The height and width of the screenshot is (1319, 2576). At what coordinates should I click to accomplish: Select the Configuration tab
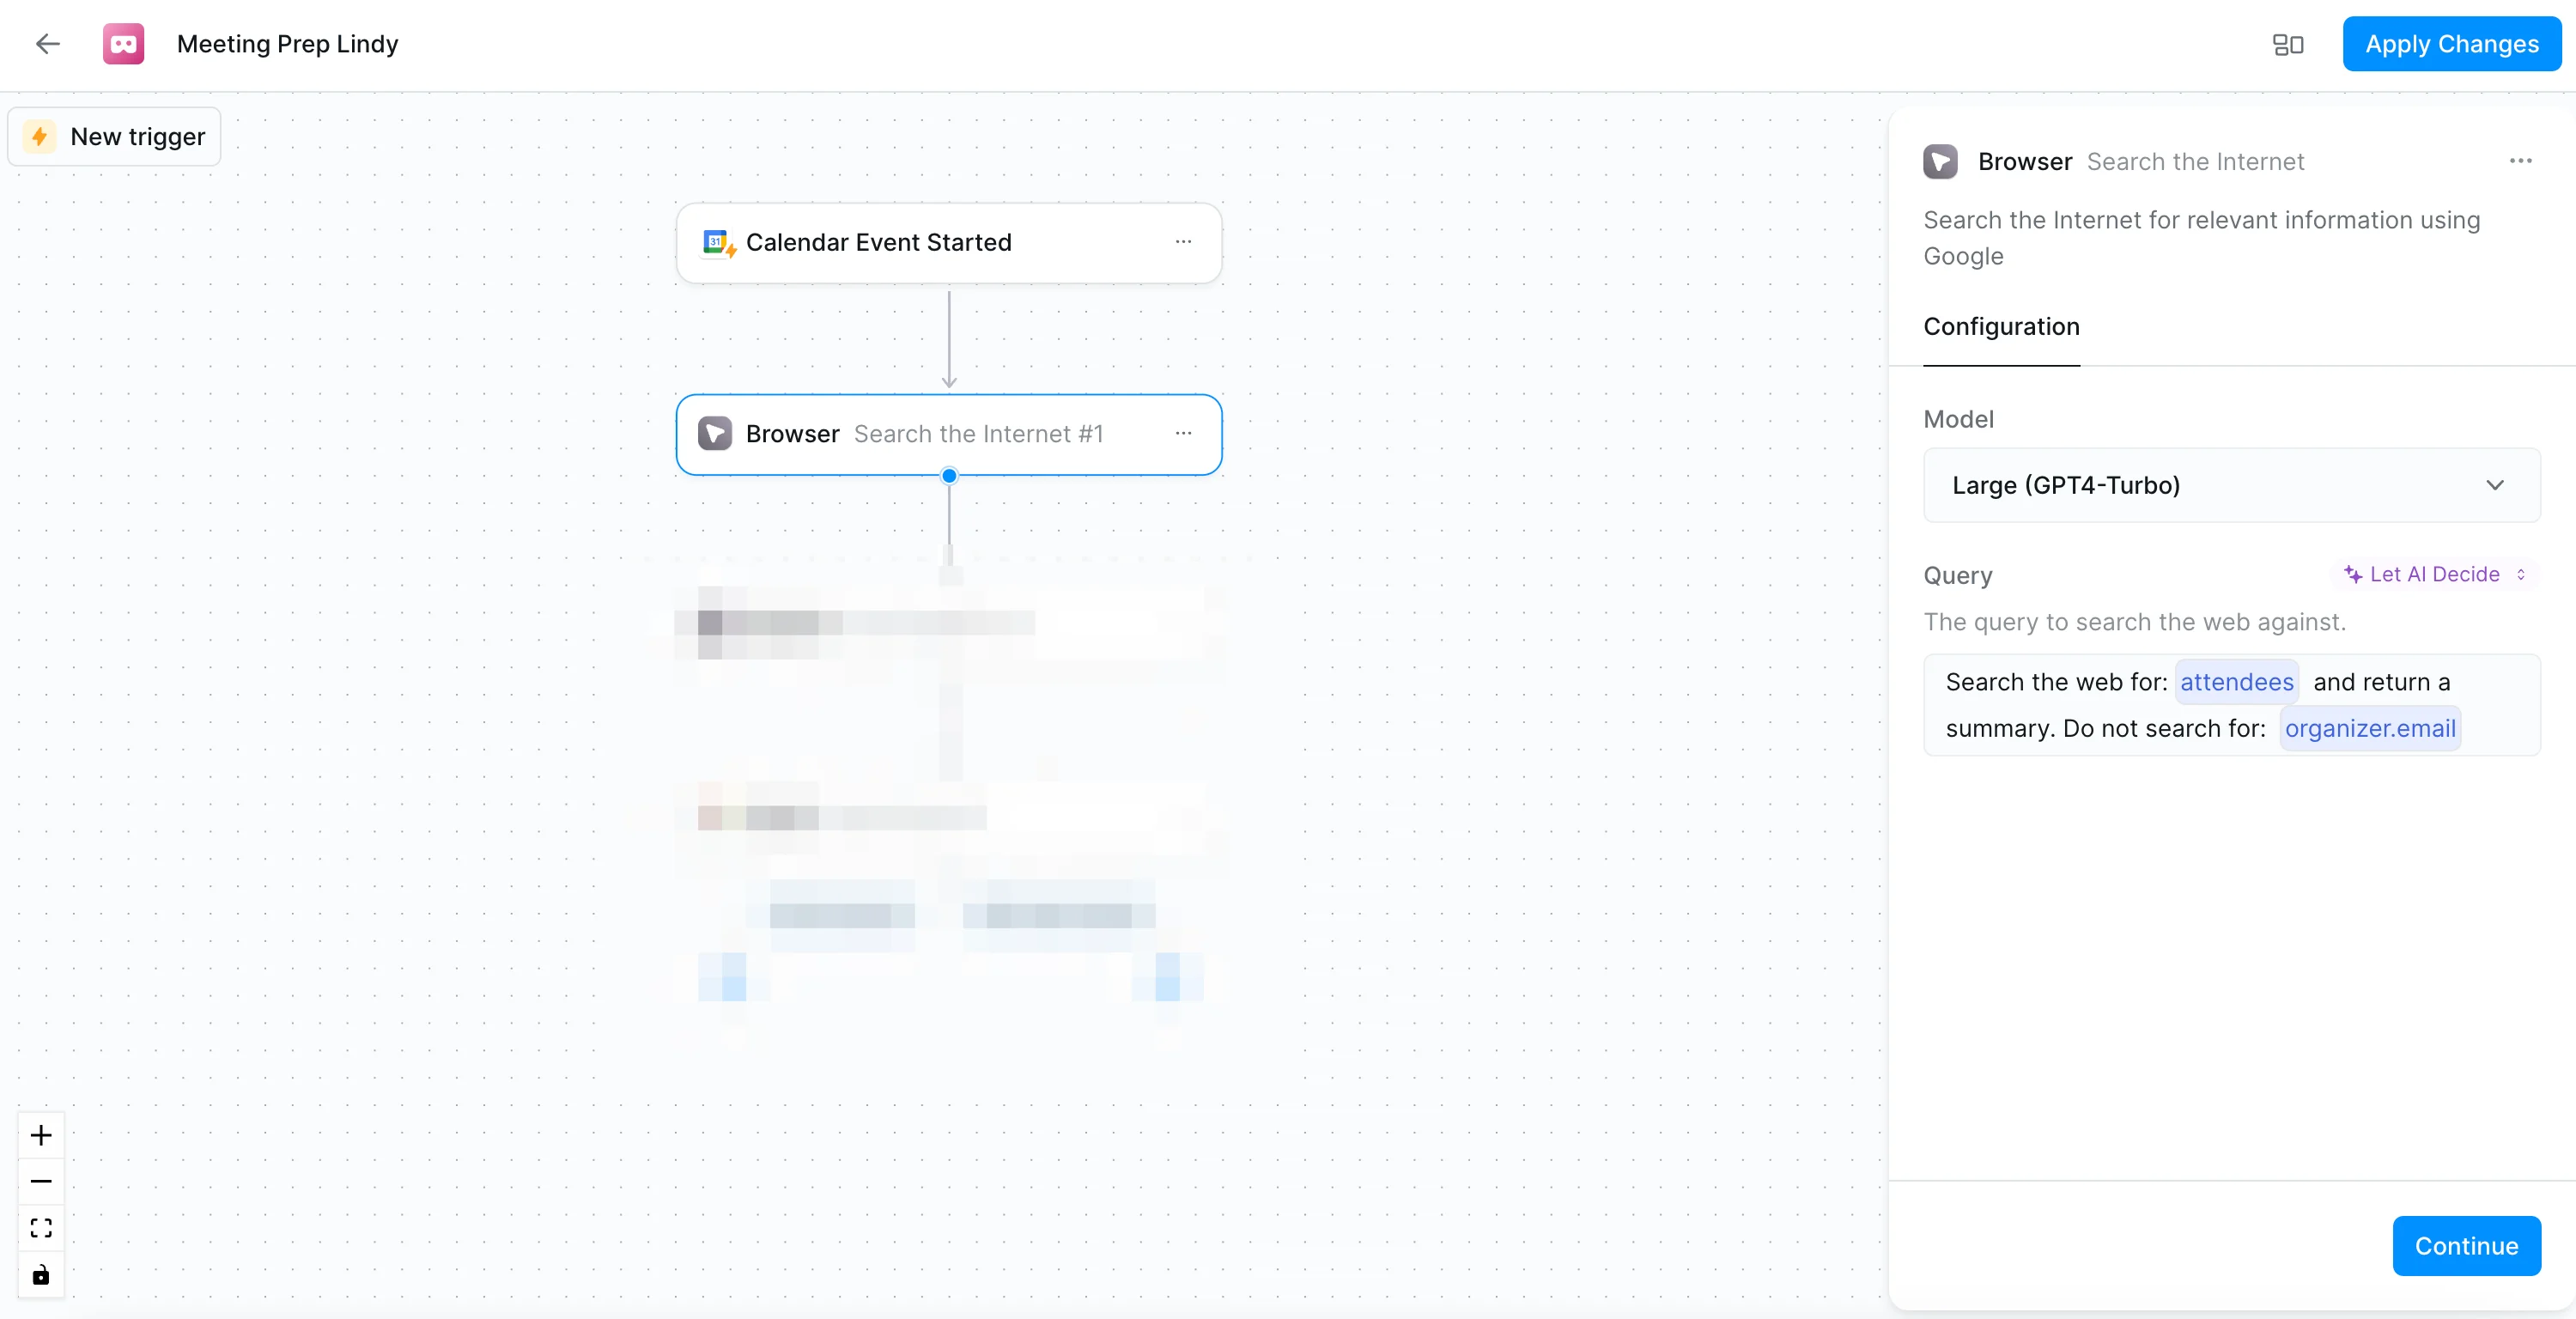coord(2001,327)
